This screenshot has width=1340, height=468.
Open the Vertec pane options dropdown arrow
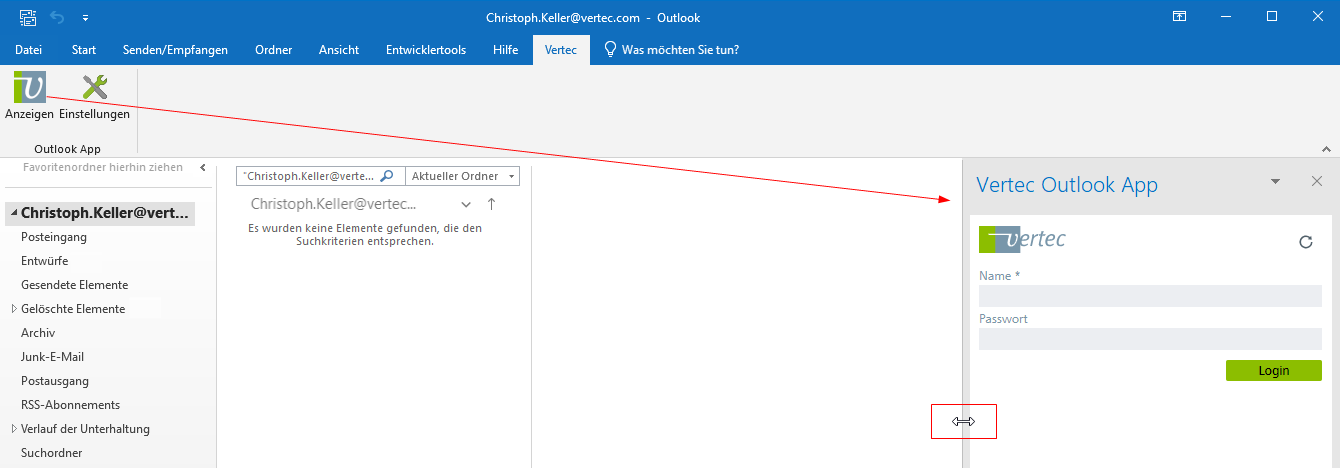[1275, 181]
